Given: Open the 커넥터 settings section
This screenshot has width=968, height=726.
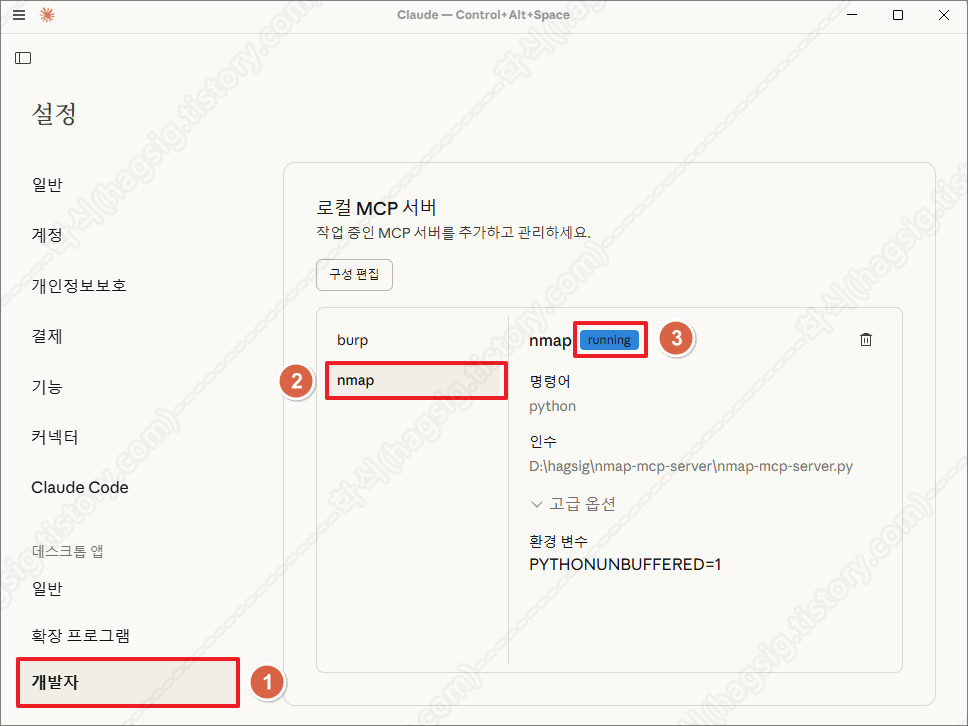Looking at the screenshot, I should 55,437.
